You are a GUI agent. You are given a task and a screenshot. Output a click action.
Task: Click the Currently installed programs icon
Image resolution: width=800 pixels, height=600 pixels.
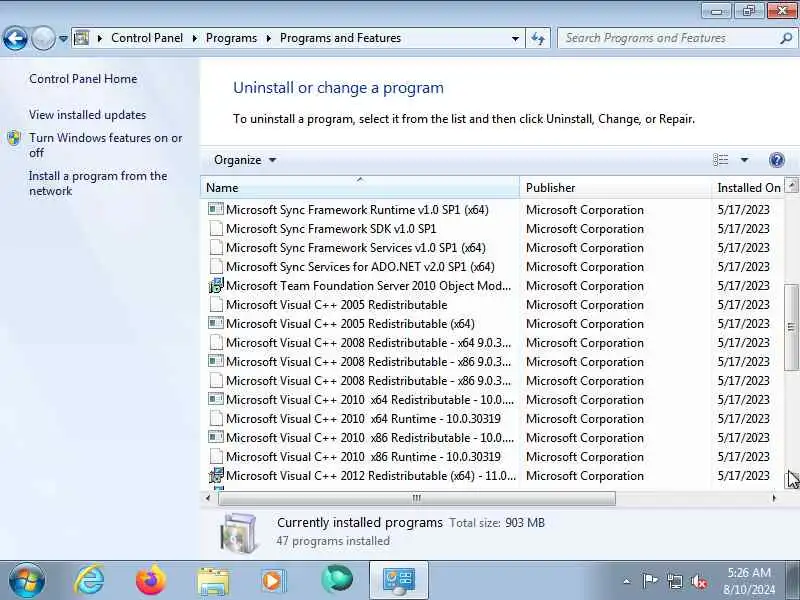coord(238,533)
